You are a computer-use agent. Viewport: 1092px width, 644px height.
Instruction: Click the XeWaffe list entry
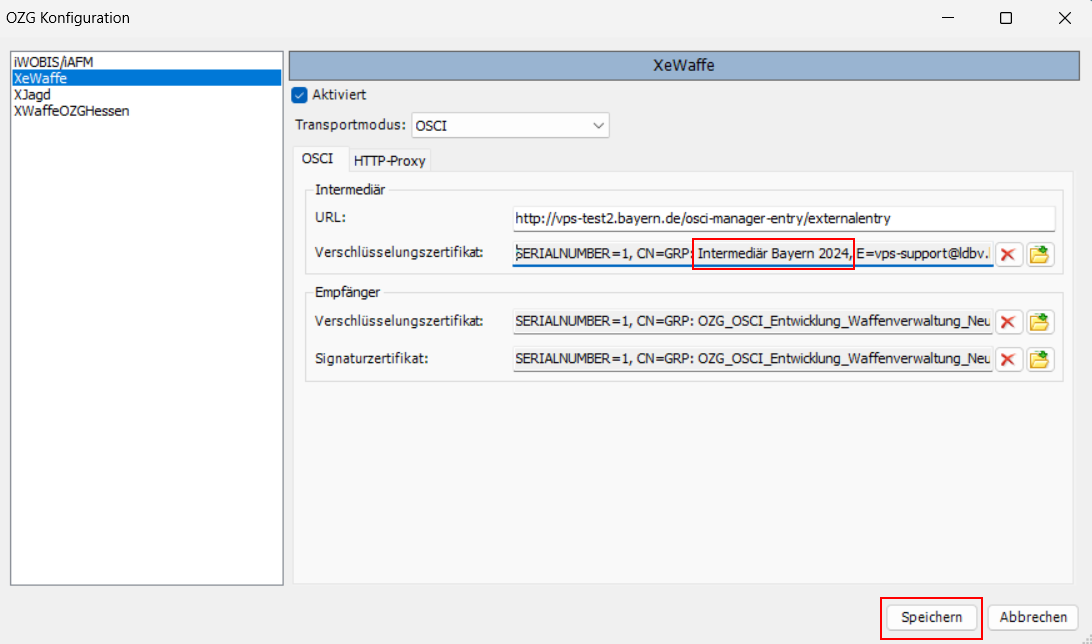click(x=40, y=78)
